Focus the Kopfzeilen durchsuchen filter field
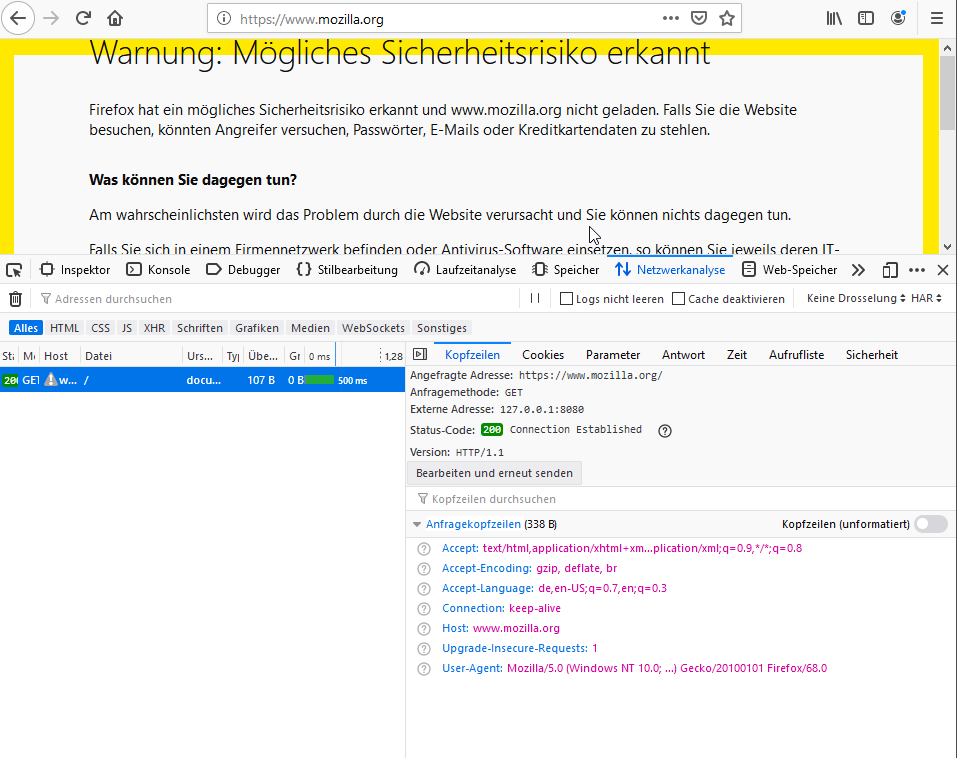Image resolution: width=957 pixels, height=758 pixels. 681,499
